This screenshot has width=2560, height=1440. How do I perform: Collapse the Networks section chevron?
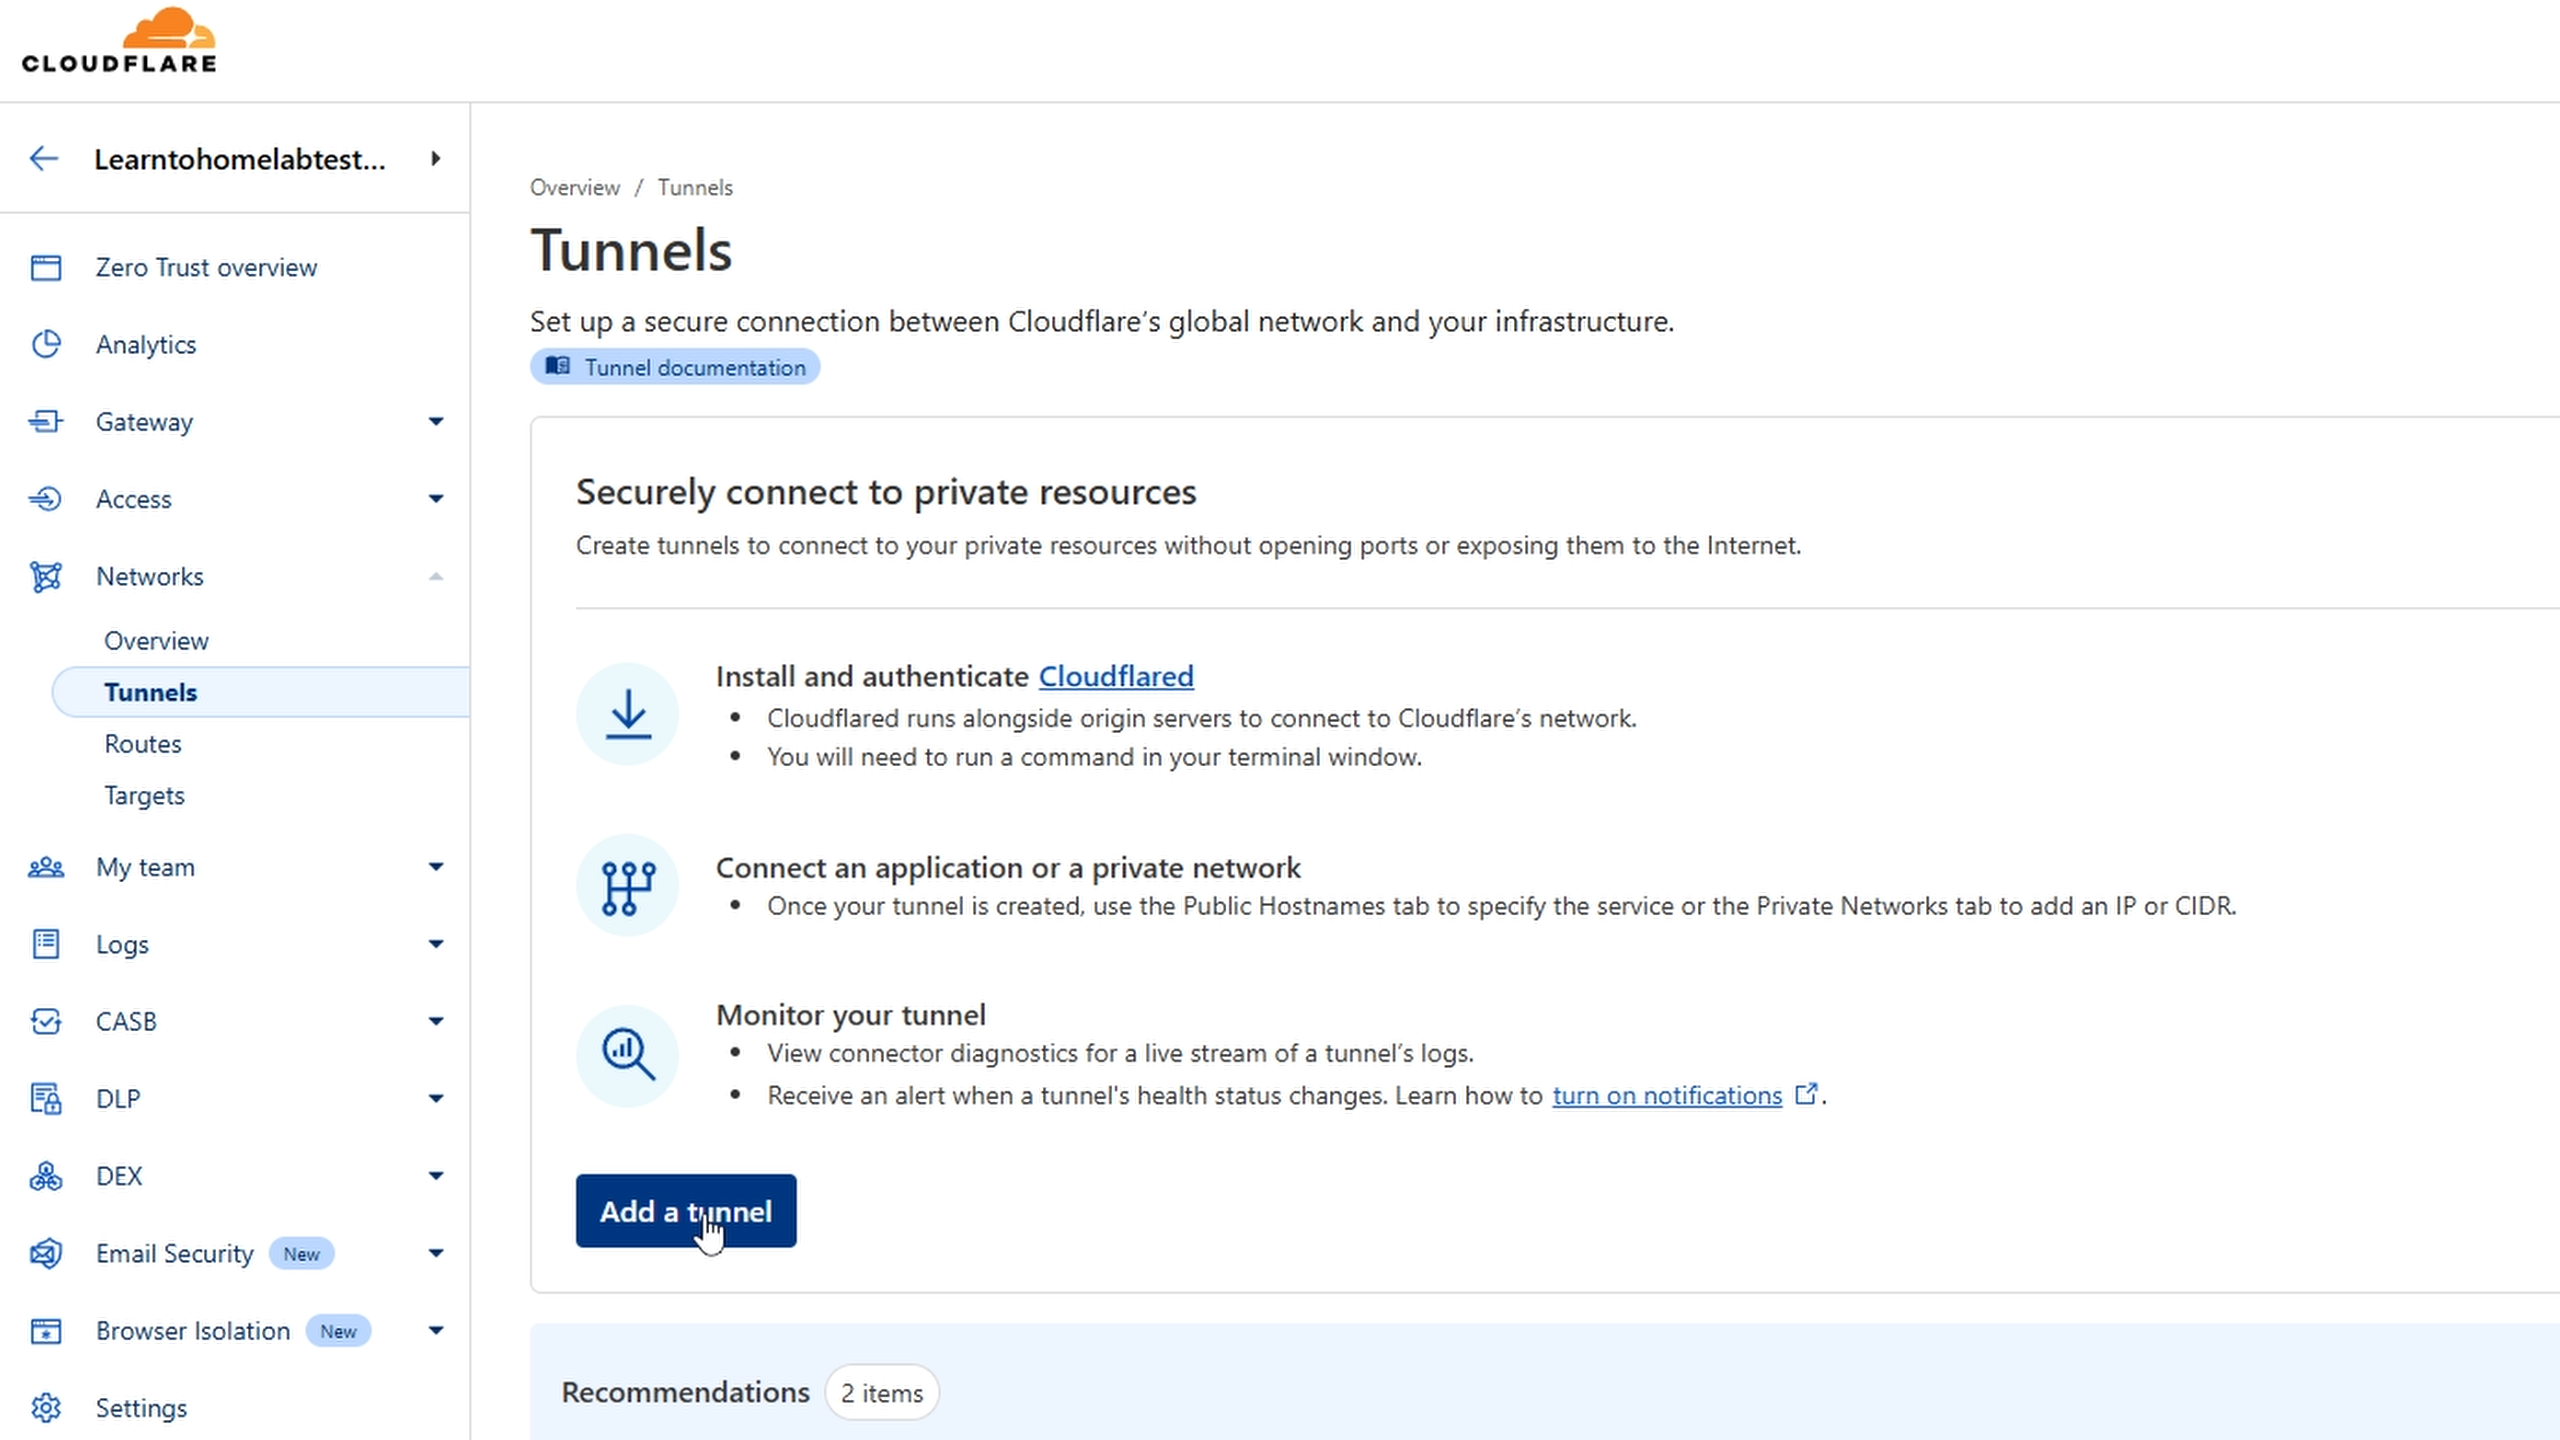click(436, 577)
